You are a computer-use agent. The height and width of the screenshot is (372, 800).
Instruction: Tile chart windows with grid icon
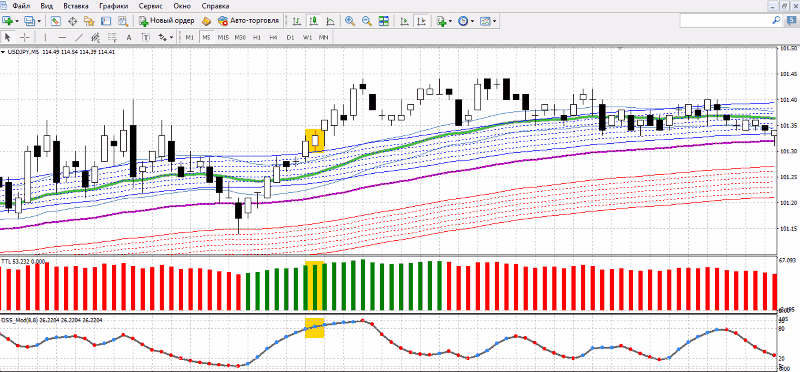(x=384, y=21)
